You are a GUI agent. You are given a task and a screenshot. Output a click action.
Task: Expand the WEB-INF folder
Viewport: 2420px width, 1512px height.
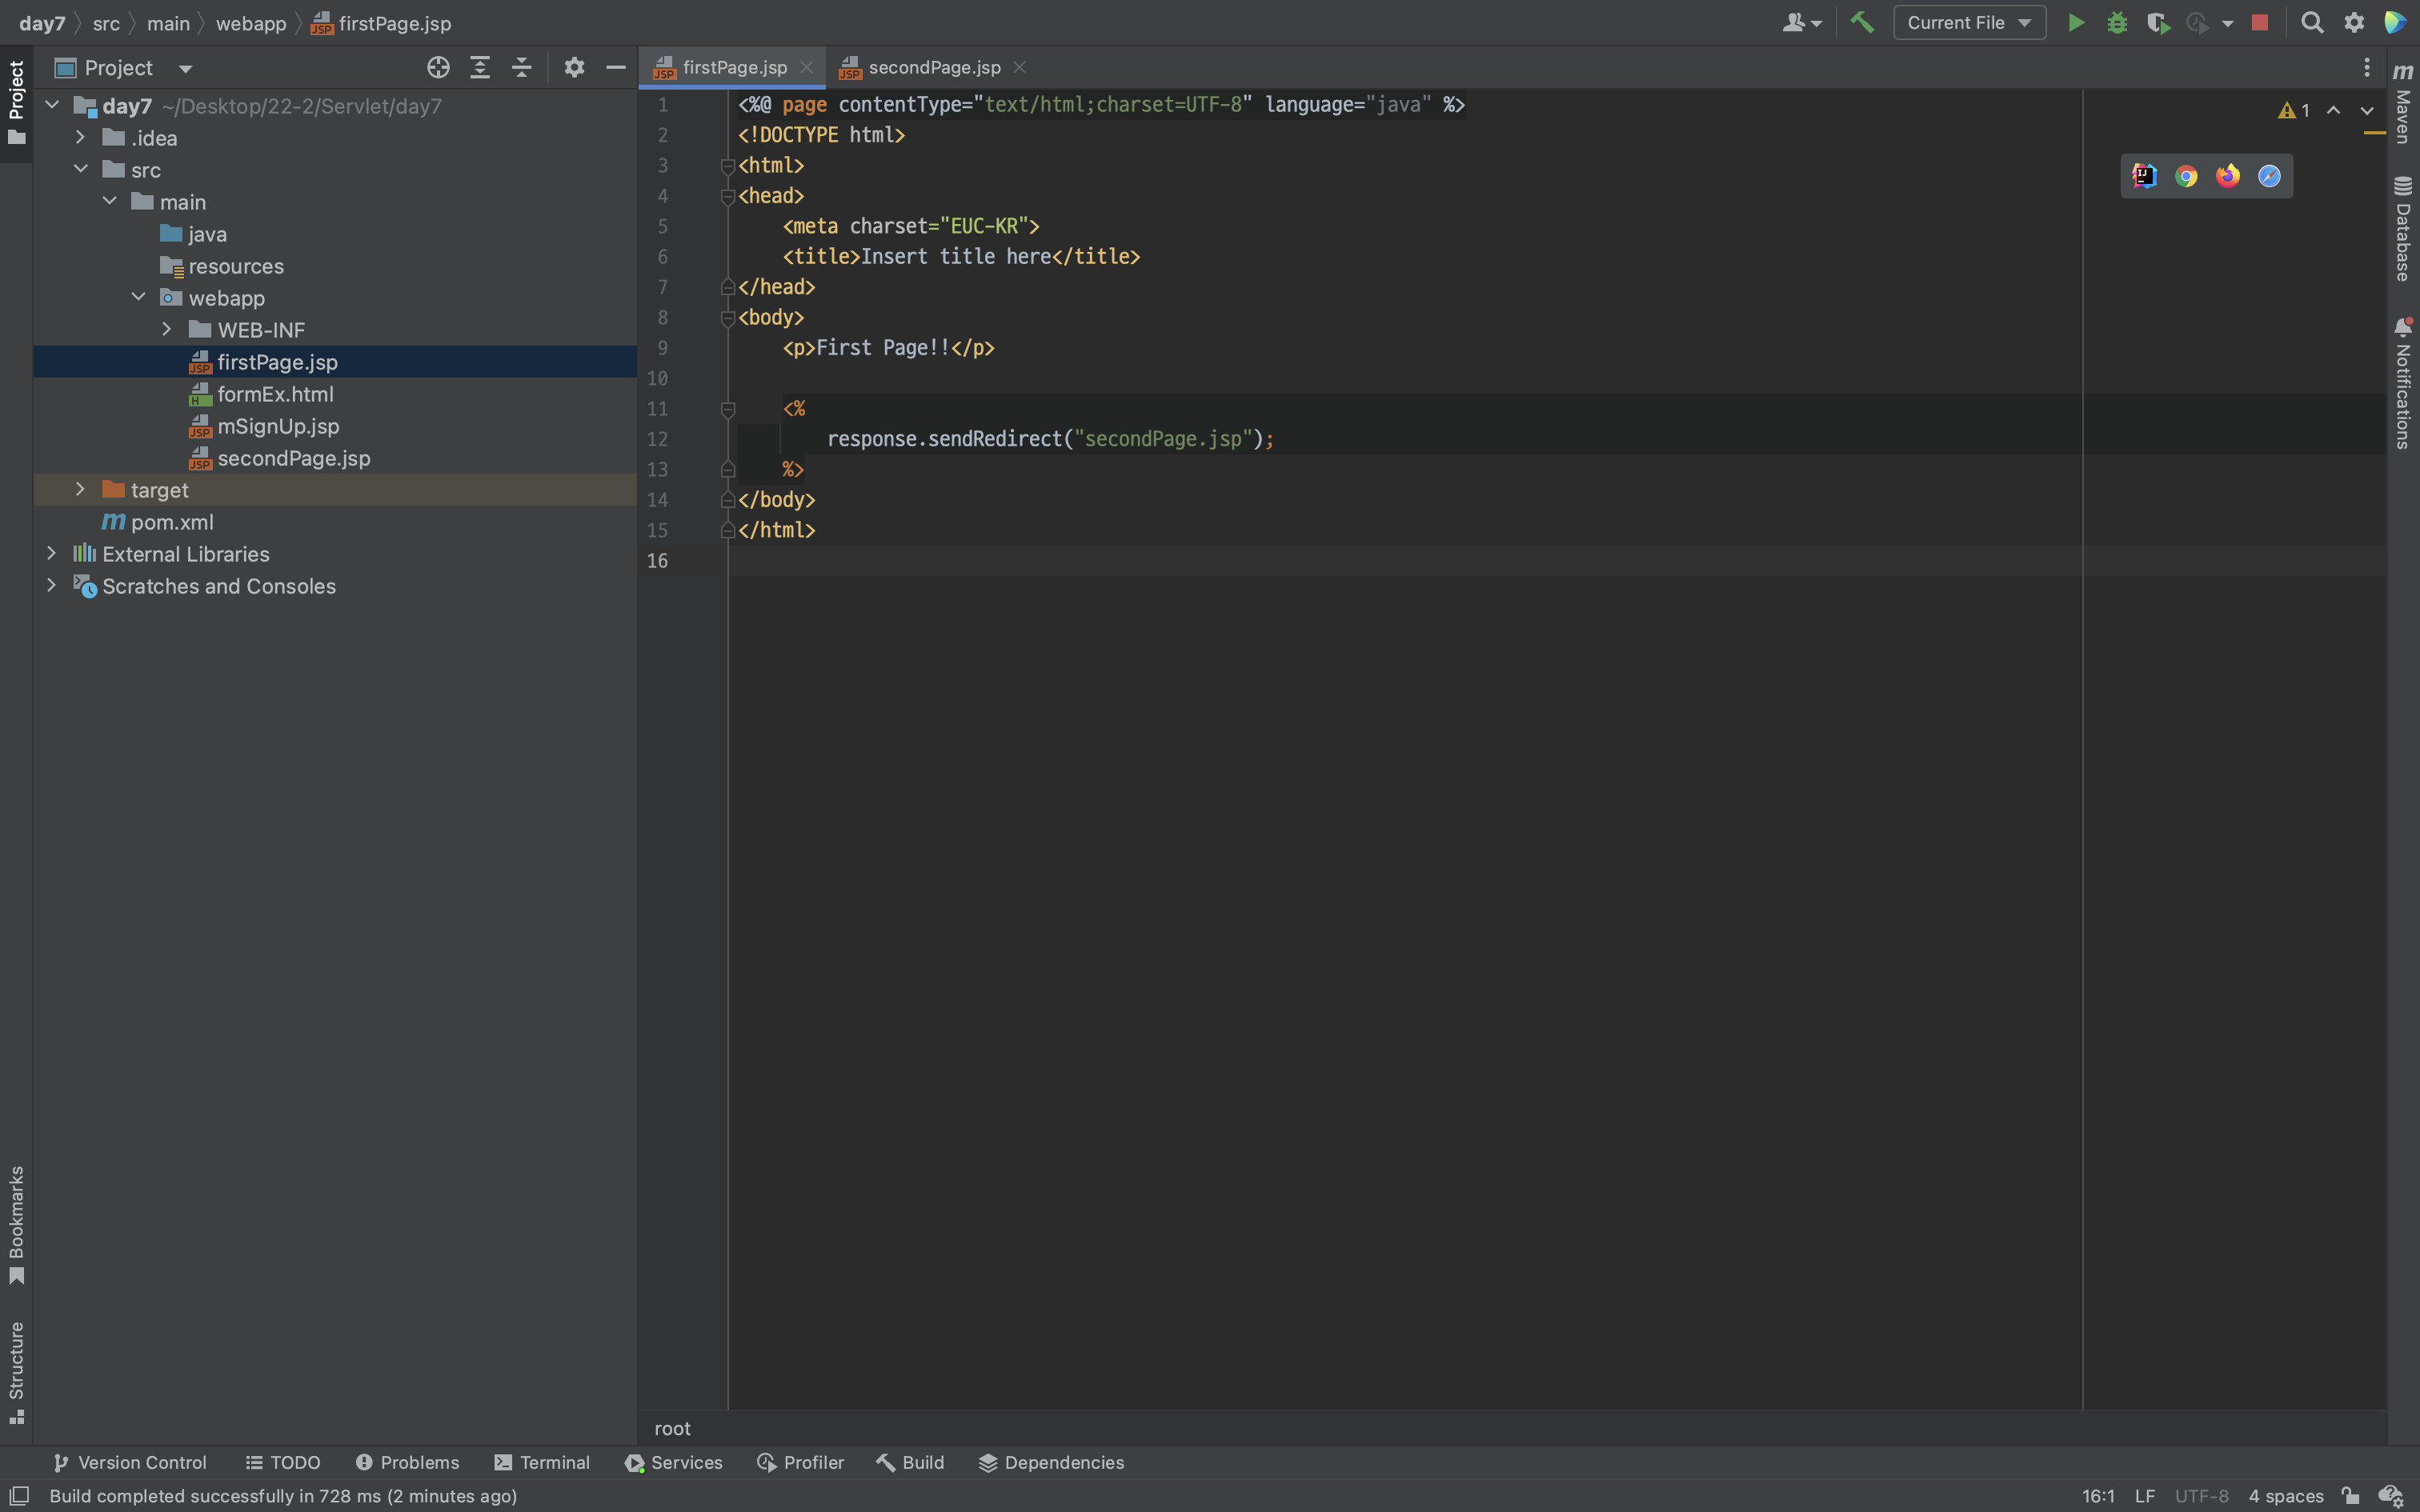(x=167, y=330)
